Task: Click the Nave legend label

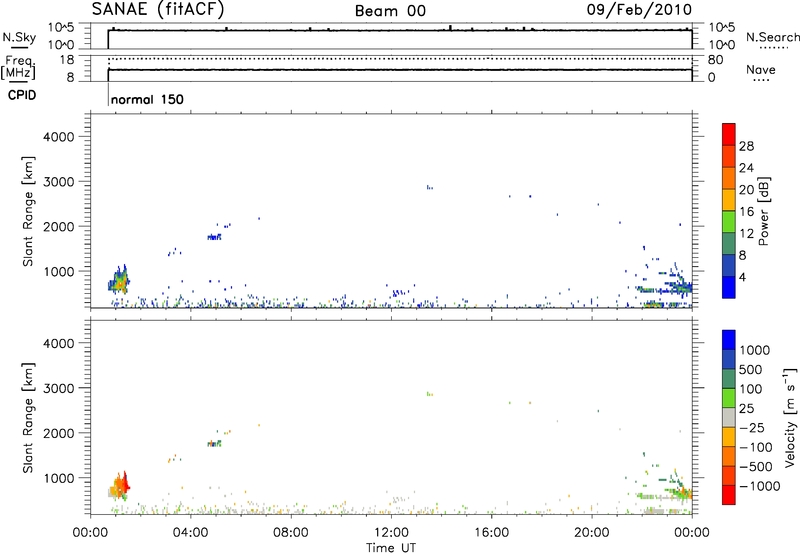Action: [x=761, y=69]
